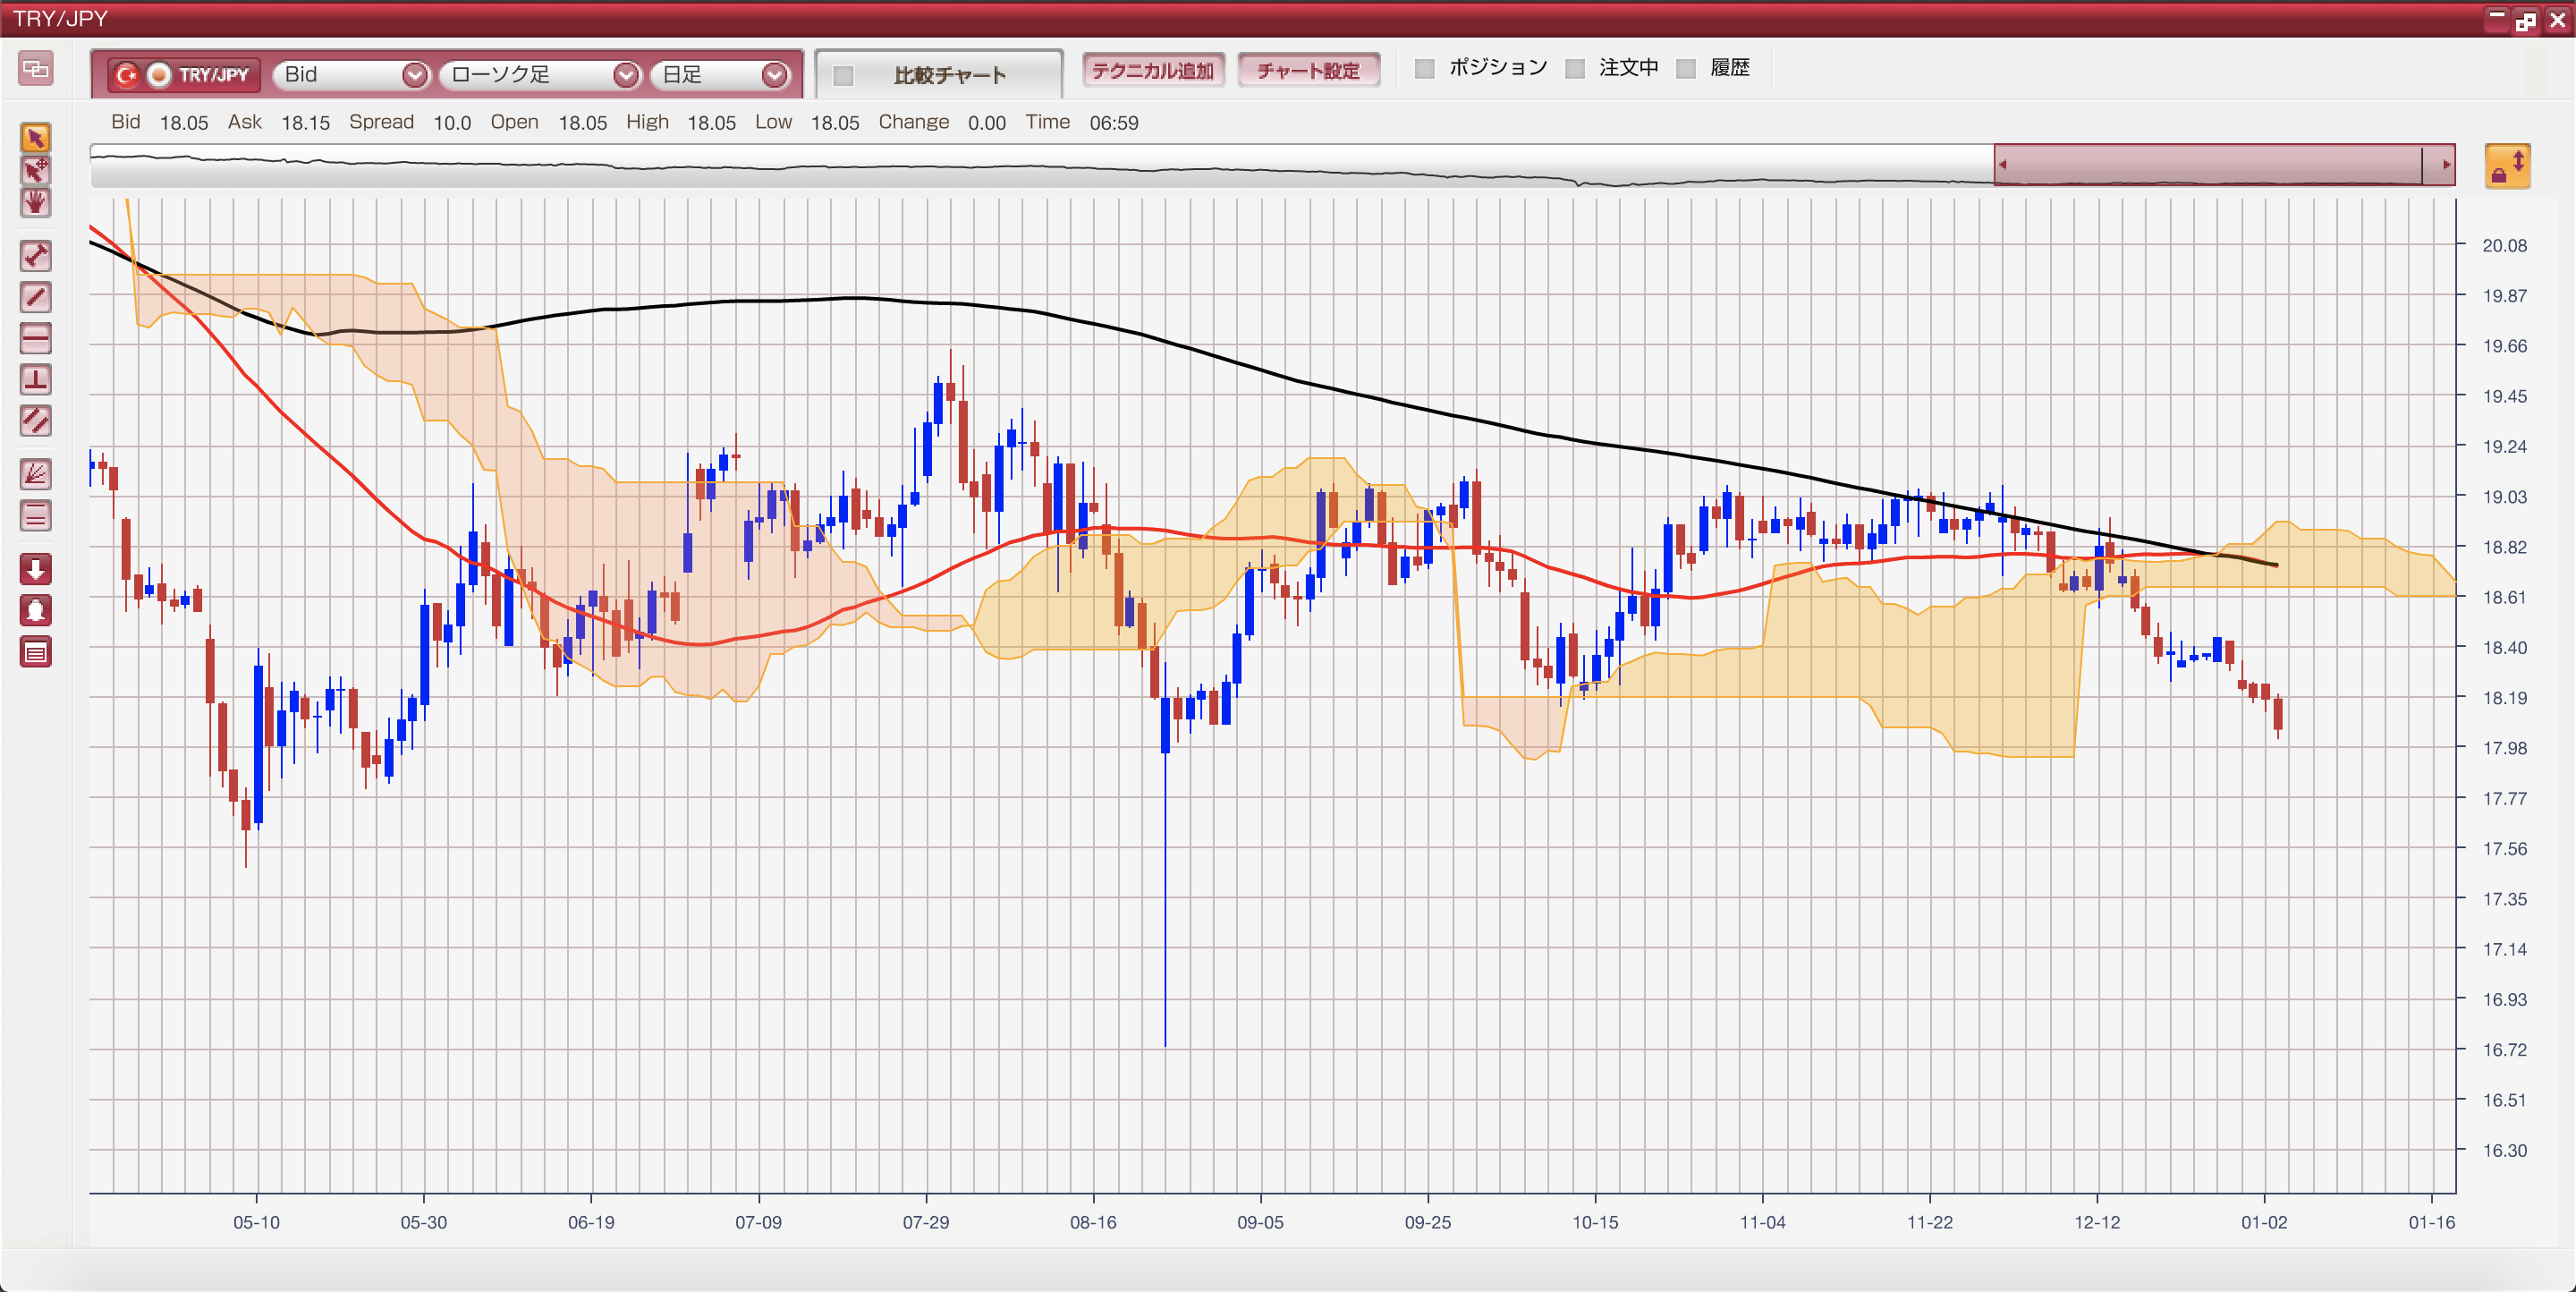Click right arrow on the chart range slider
This screenshot has height=1292, width=2576.
pos(2446,165)
